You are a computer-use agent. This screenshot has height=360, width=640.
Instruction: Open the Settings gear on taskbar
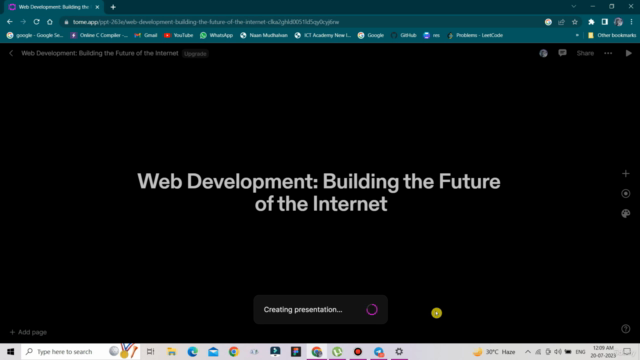(x=399, y=351)
